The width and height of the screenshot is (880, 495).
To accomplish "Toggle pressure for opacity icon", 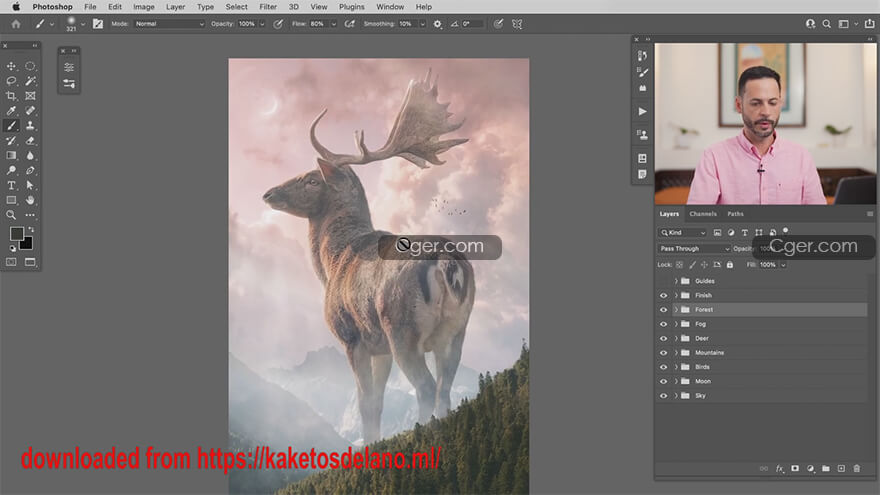I will pyautogui.click(x=278, y=24).
